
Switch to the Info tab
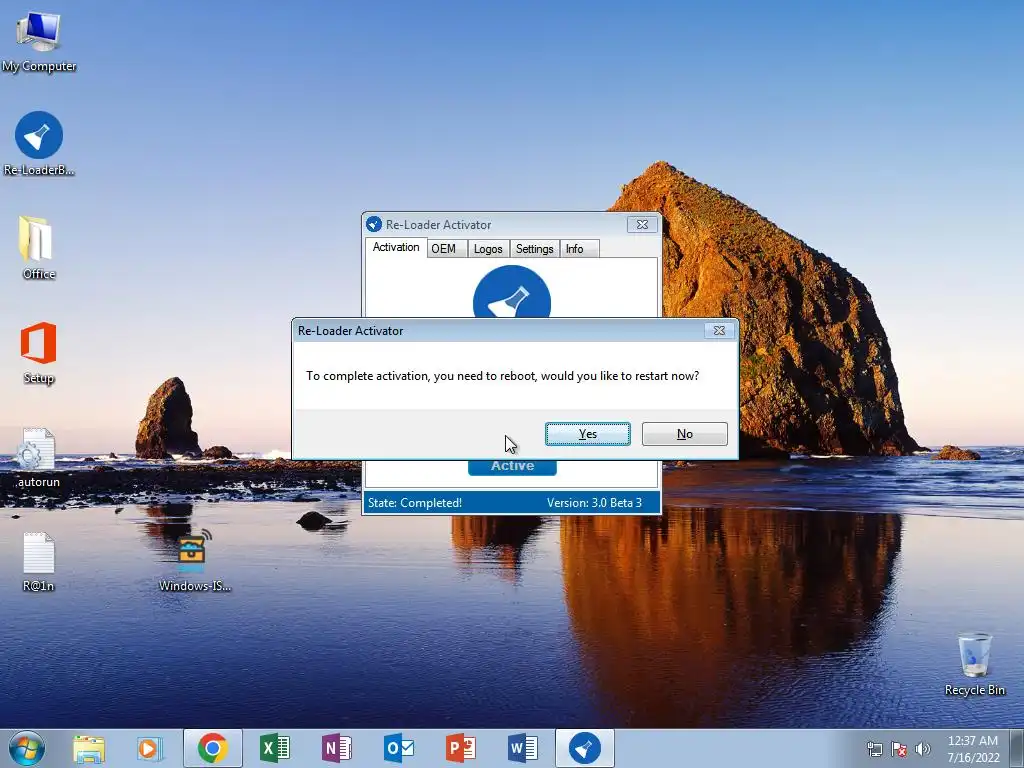(579, 249)
